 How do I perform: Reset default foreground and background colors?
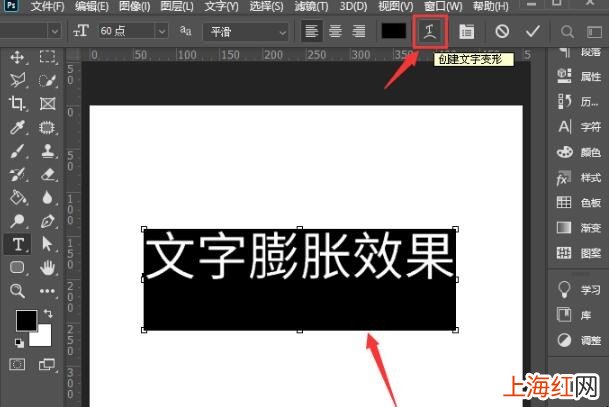click(19, 343)
